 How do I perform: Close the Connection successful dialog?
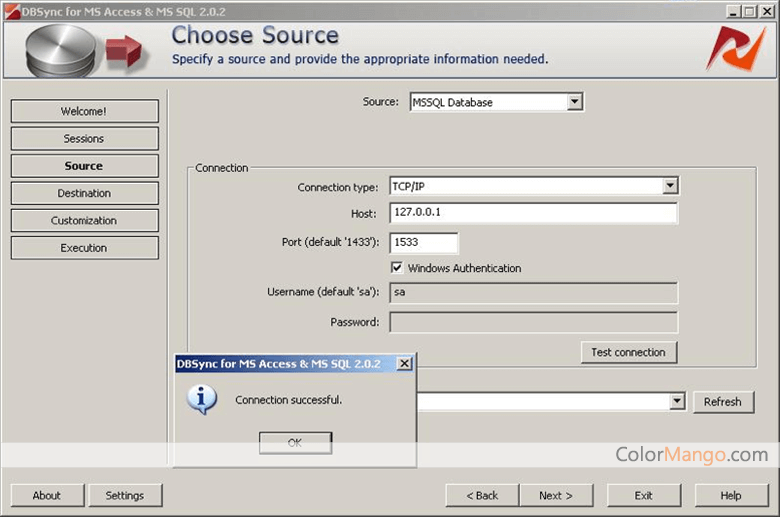(x=404, y=364)
